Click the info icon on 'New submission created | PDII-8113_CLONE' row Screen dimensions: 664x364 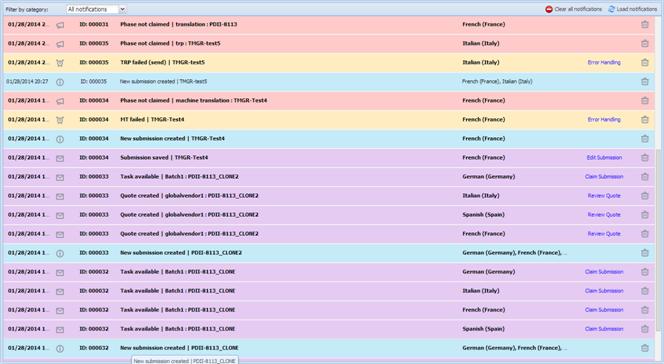[x=60, y=349]
